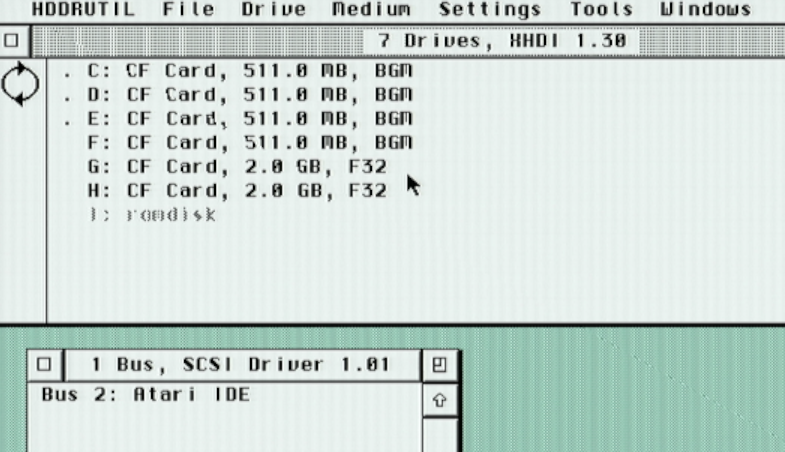Image resolution: width=785 pixels, height=452 pixels.
Task: Open the Settings menu
Action: pyautogui.click(x=490, y=9)
